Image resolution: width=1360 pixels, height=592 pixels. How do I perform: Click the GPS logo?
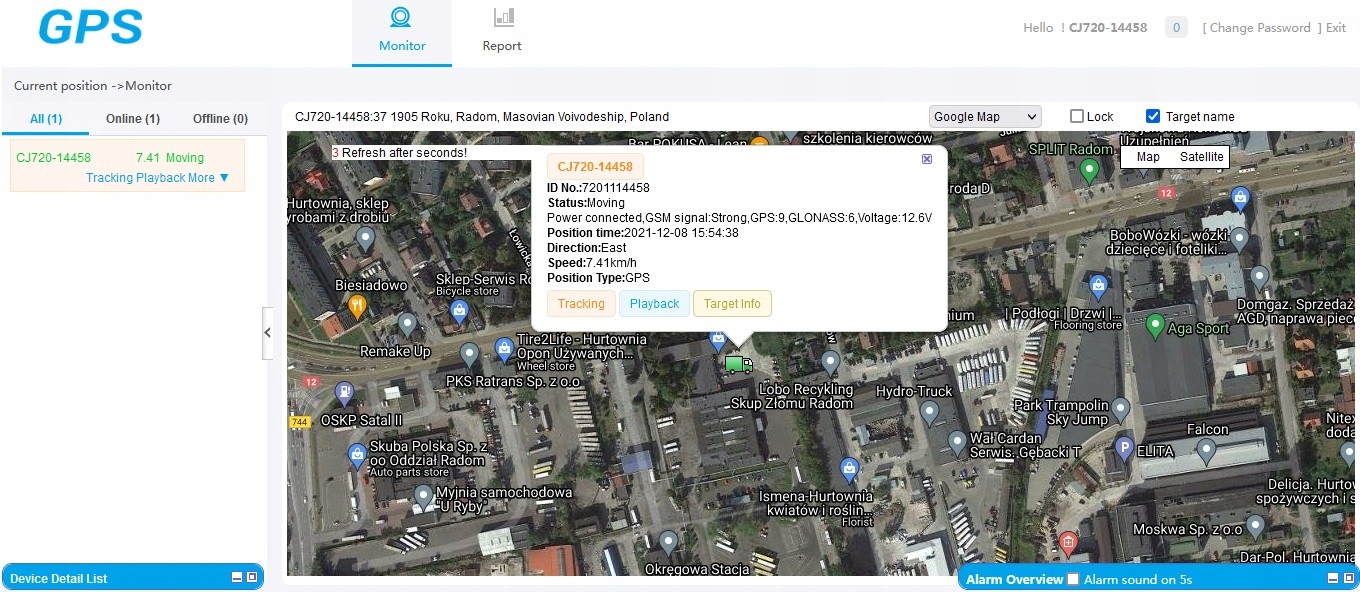coord(90,28)
